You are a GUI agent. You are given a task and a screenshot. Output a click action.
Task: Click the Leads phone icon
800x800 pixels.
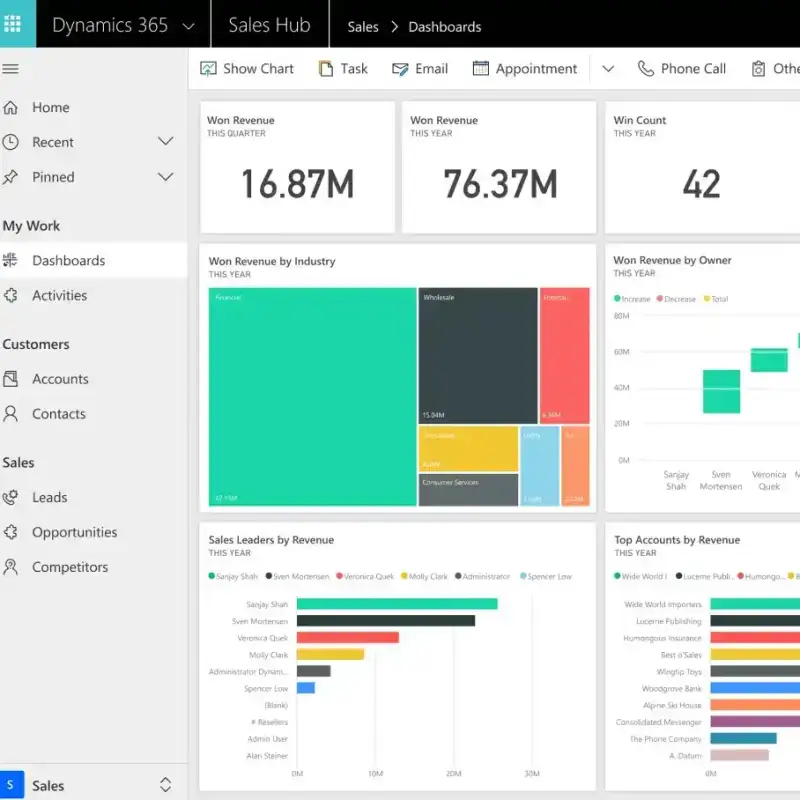pyautogui.click(x=10, y=497)
